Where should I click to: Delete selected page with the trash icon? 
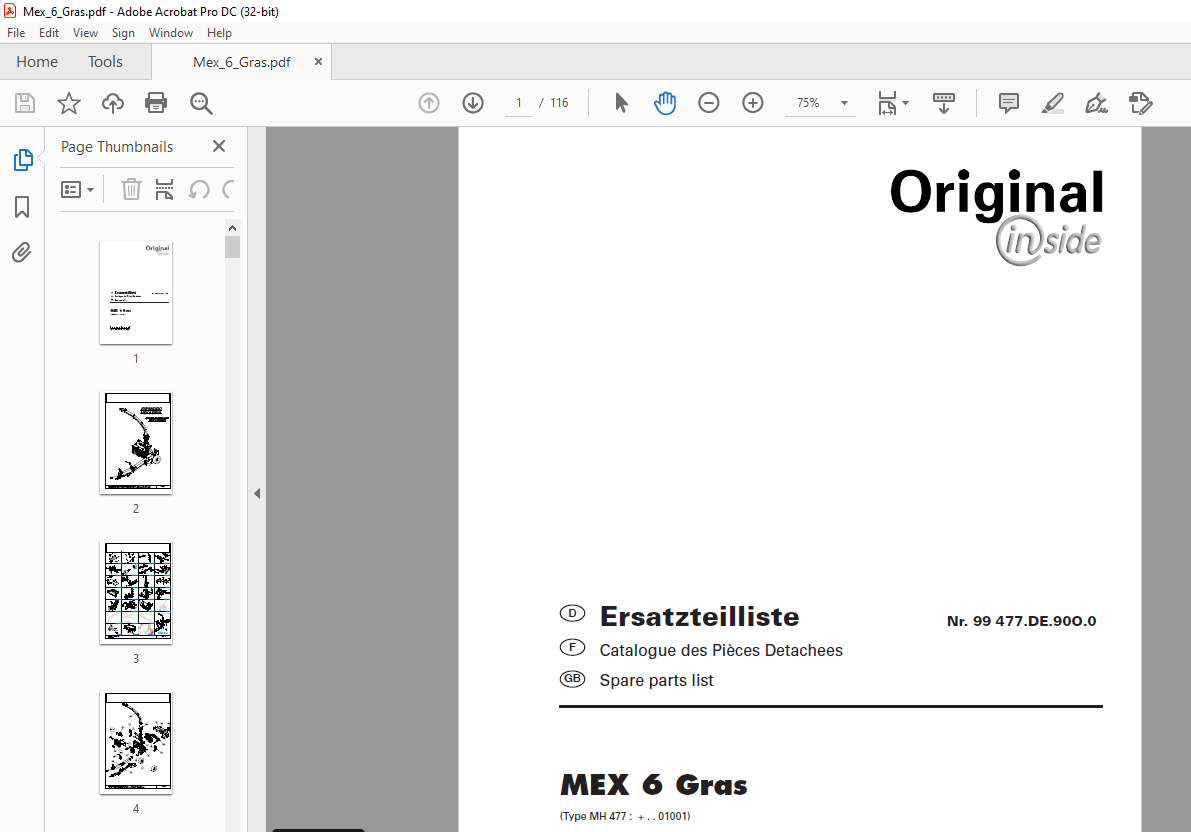[131, 189]
